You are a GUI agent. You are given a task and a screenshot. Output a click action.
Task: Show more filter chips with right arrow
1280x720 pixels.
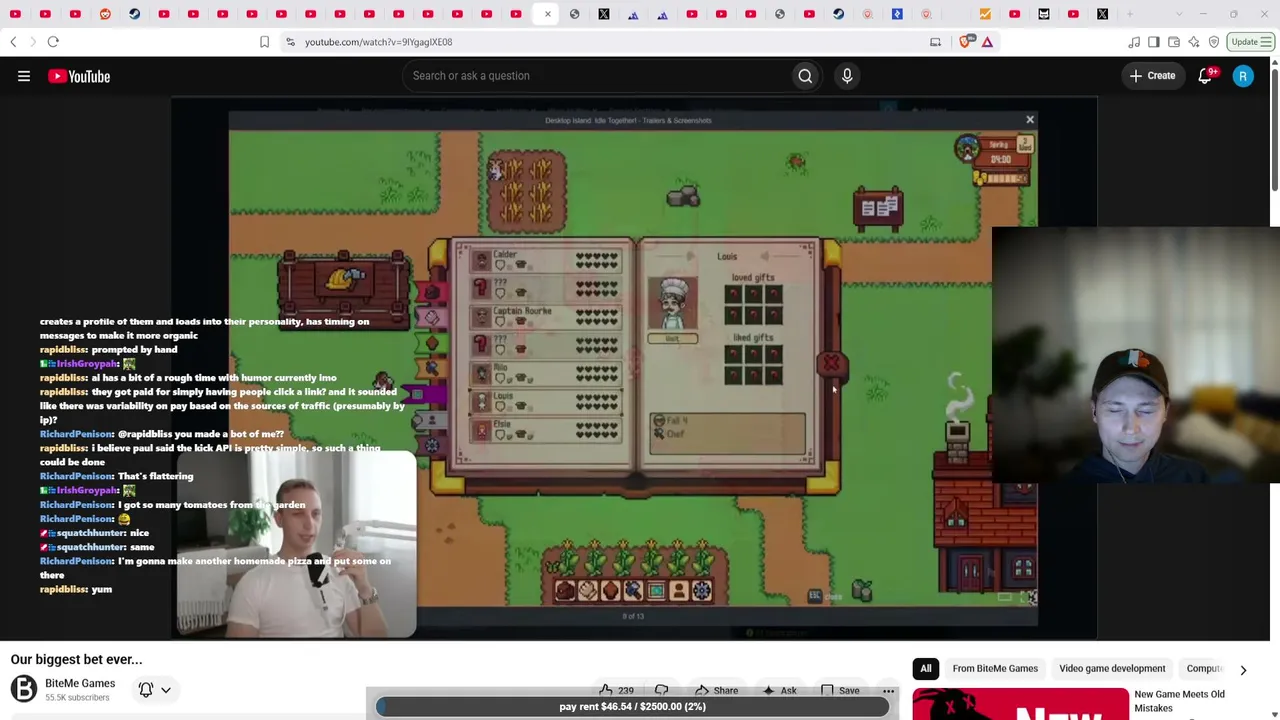coord(1243,669)
